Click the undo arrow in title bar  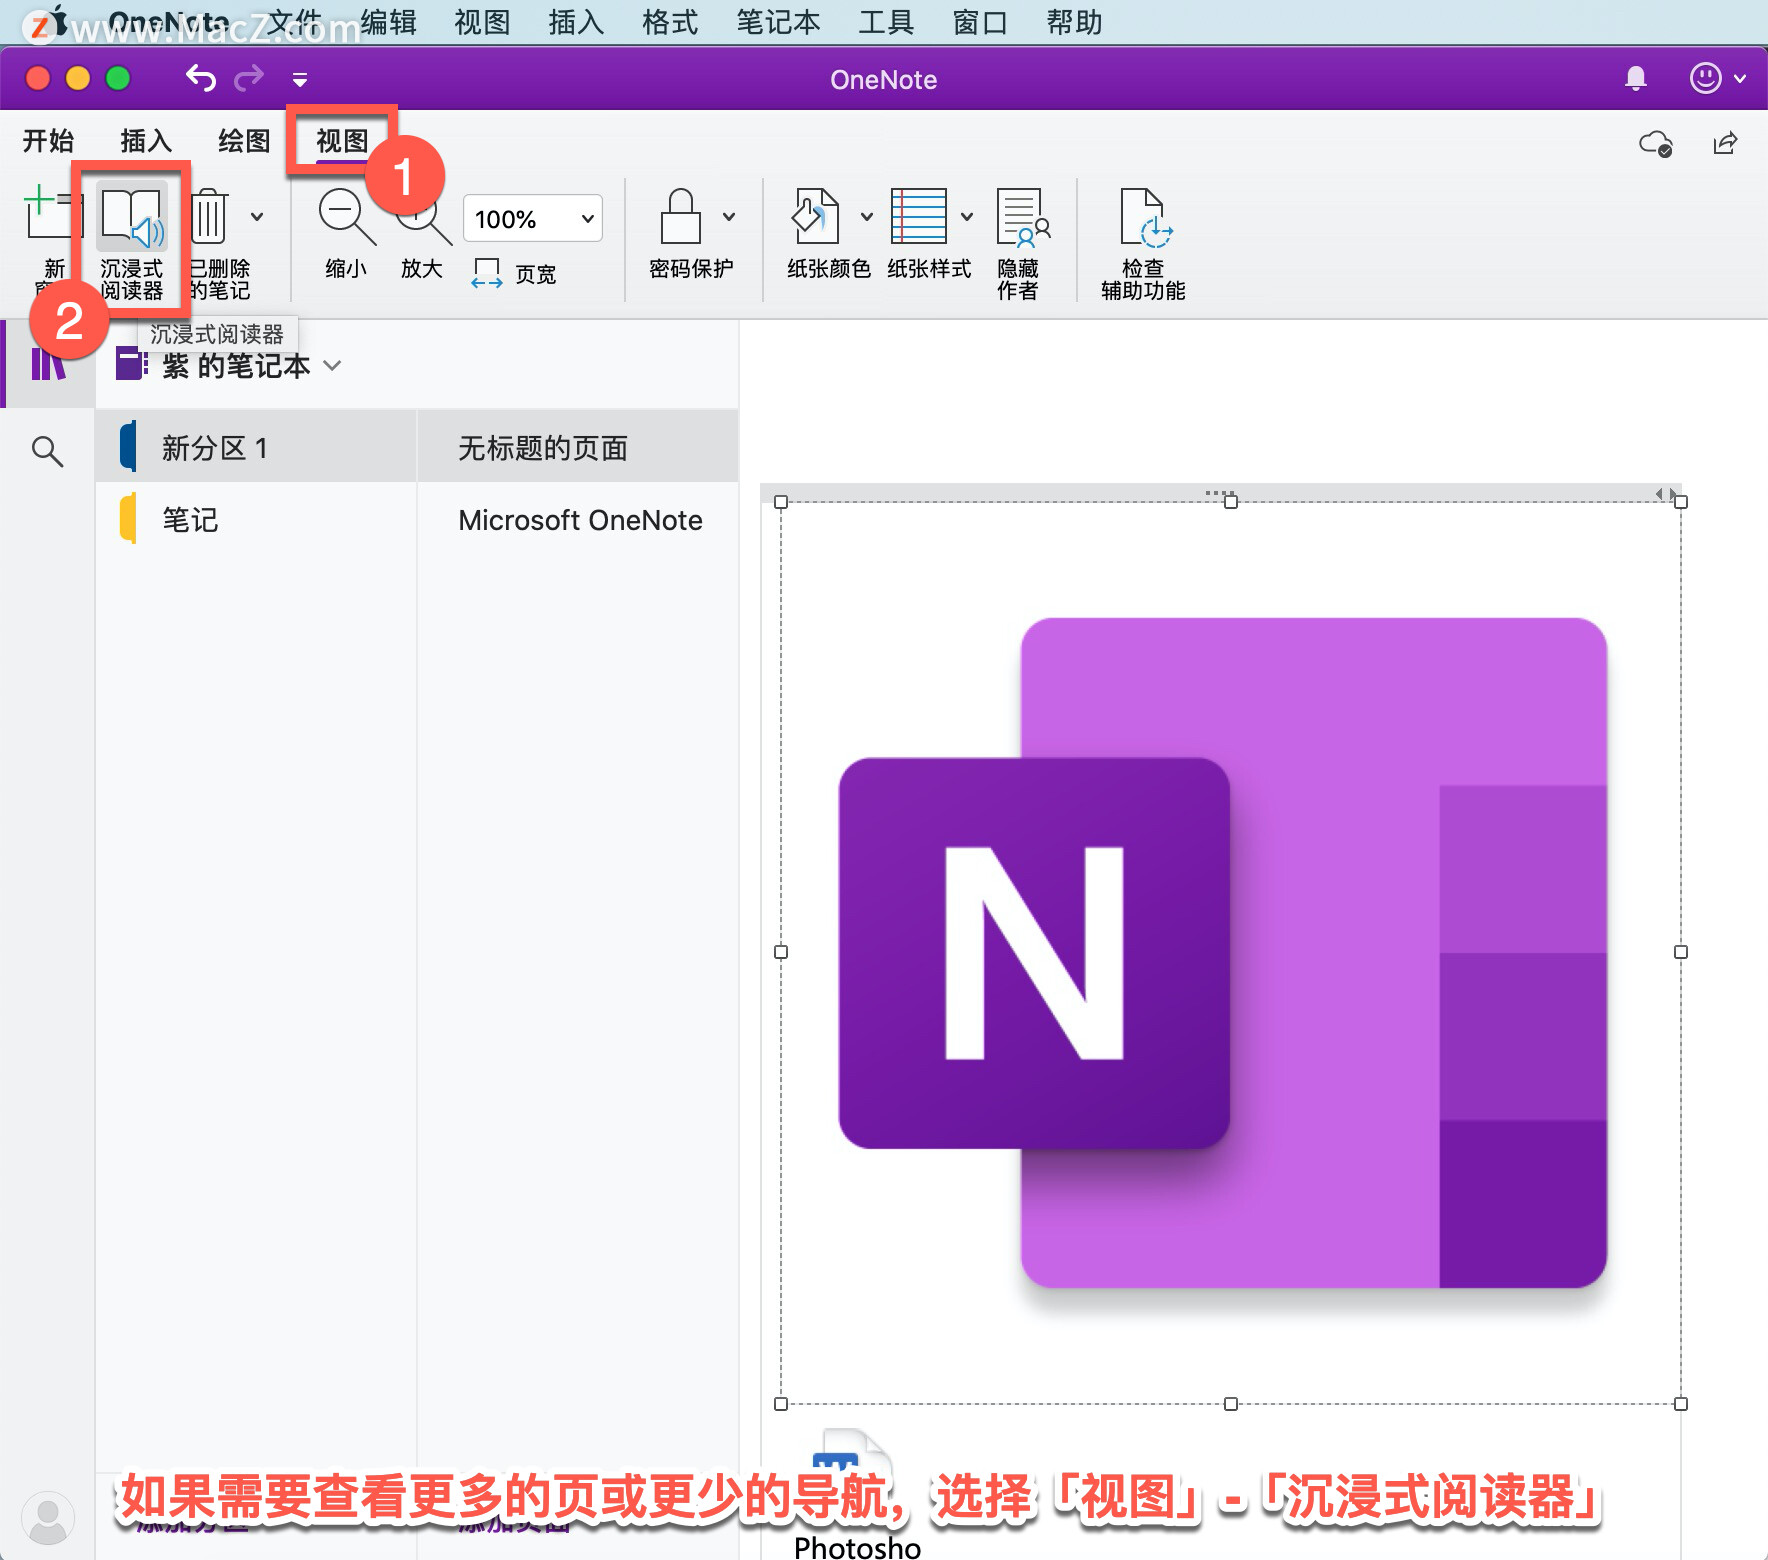pyautogui.click(x=201, y=78)
